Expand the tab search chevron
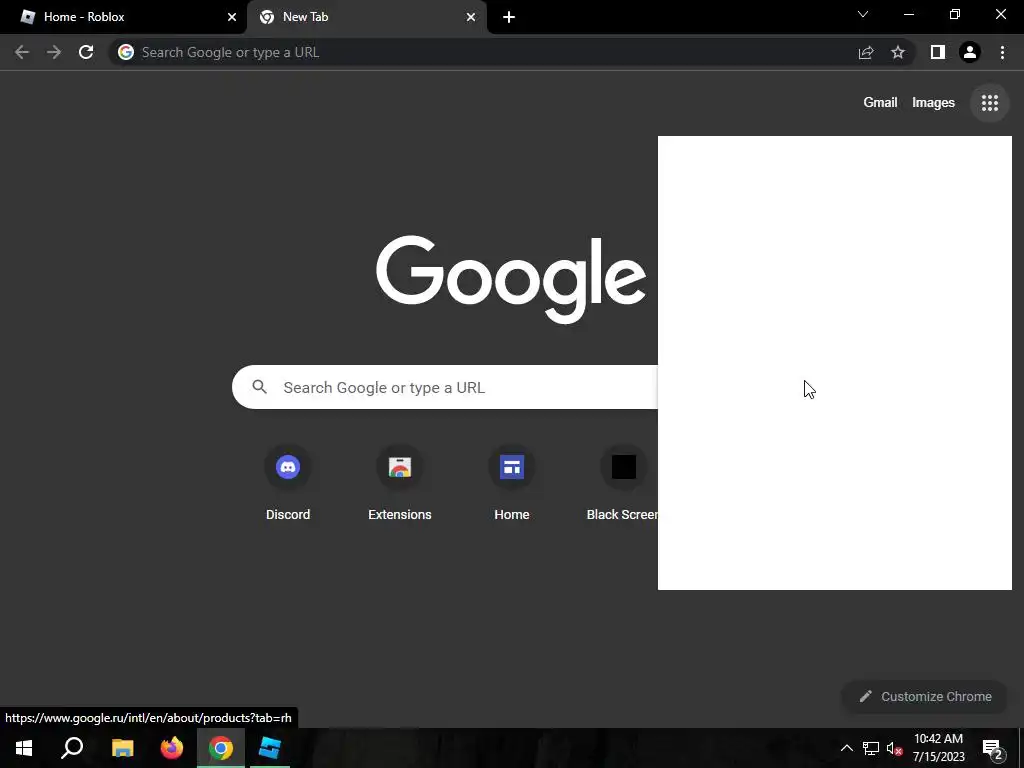The height and width of the screenshot is (768, 1024). (863, 14)
